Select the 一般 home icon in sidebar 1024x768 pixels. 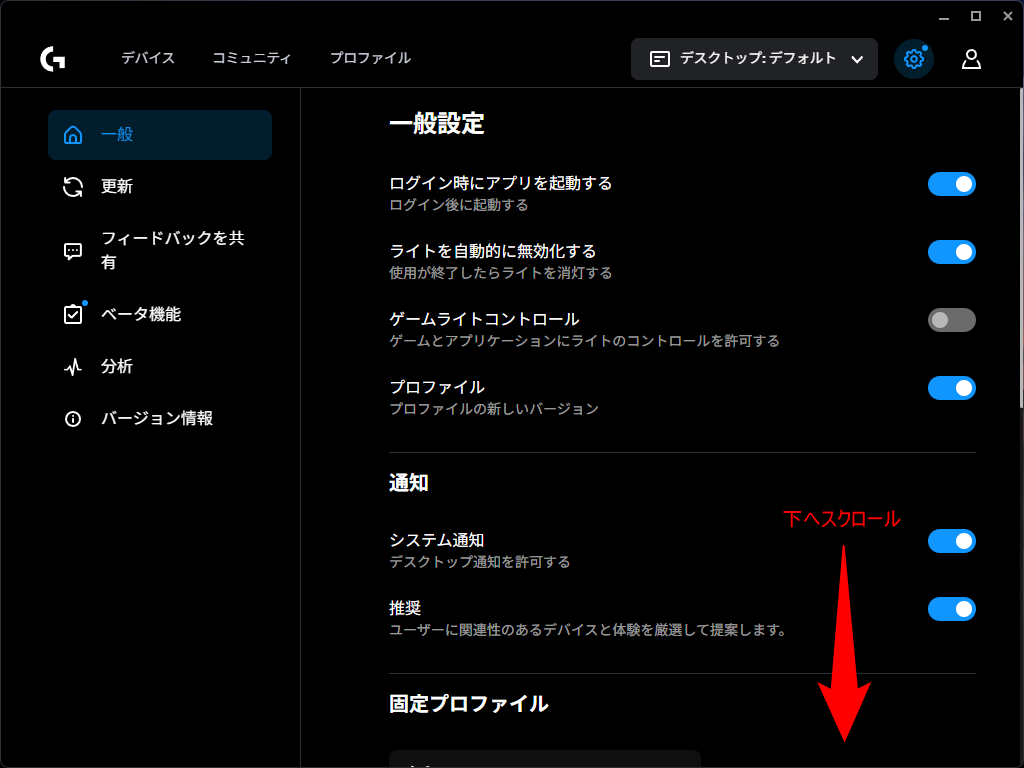click(x=73, y=135)
